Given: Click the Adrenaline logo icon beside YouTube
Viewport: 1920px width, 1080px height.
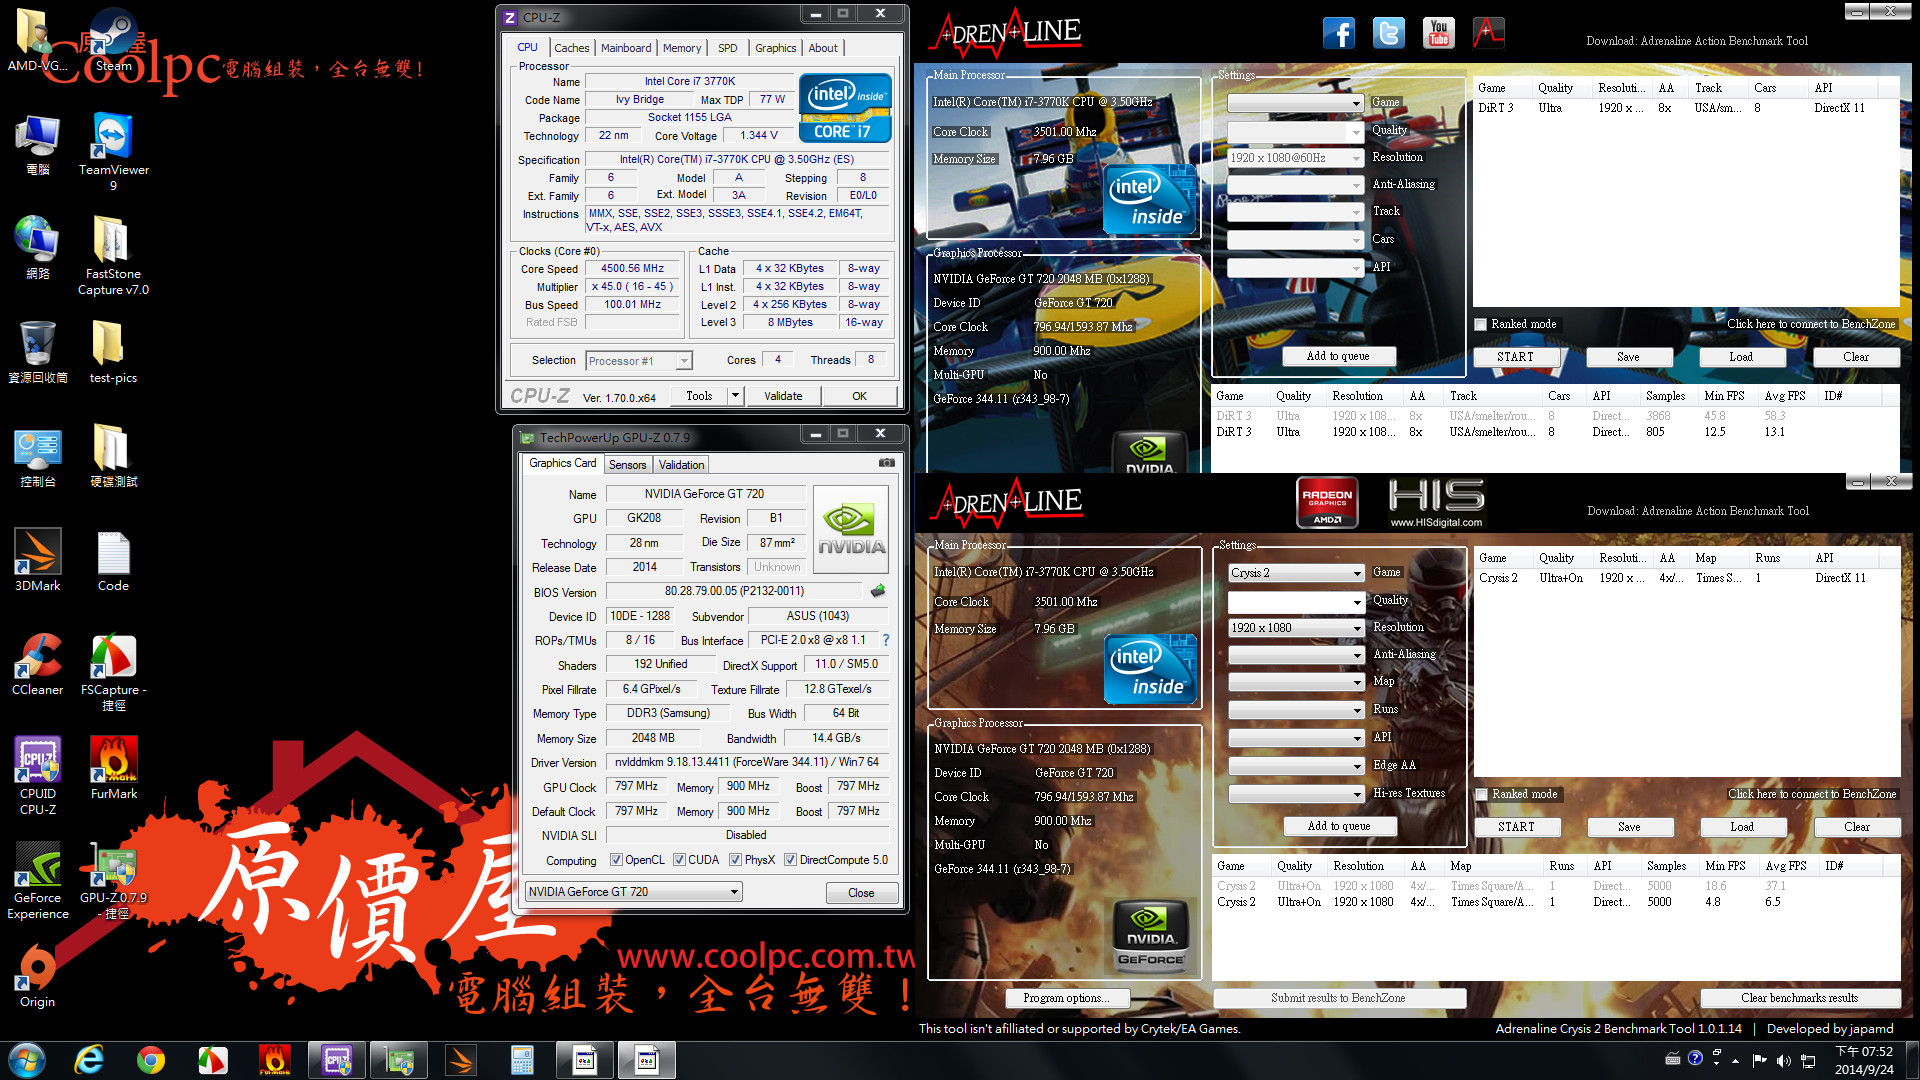Looking at the screenshot, I should 1488,33.
